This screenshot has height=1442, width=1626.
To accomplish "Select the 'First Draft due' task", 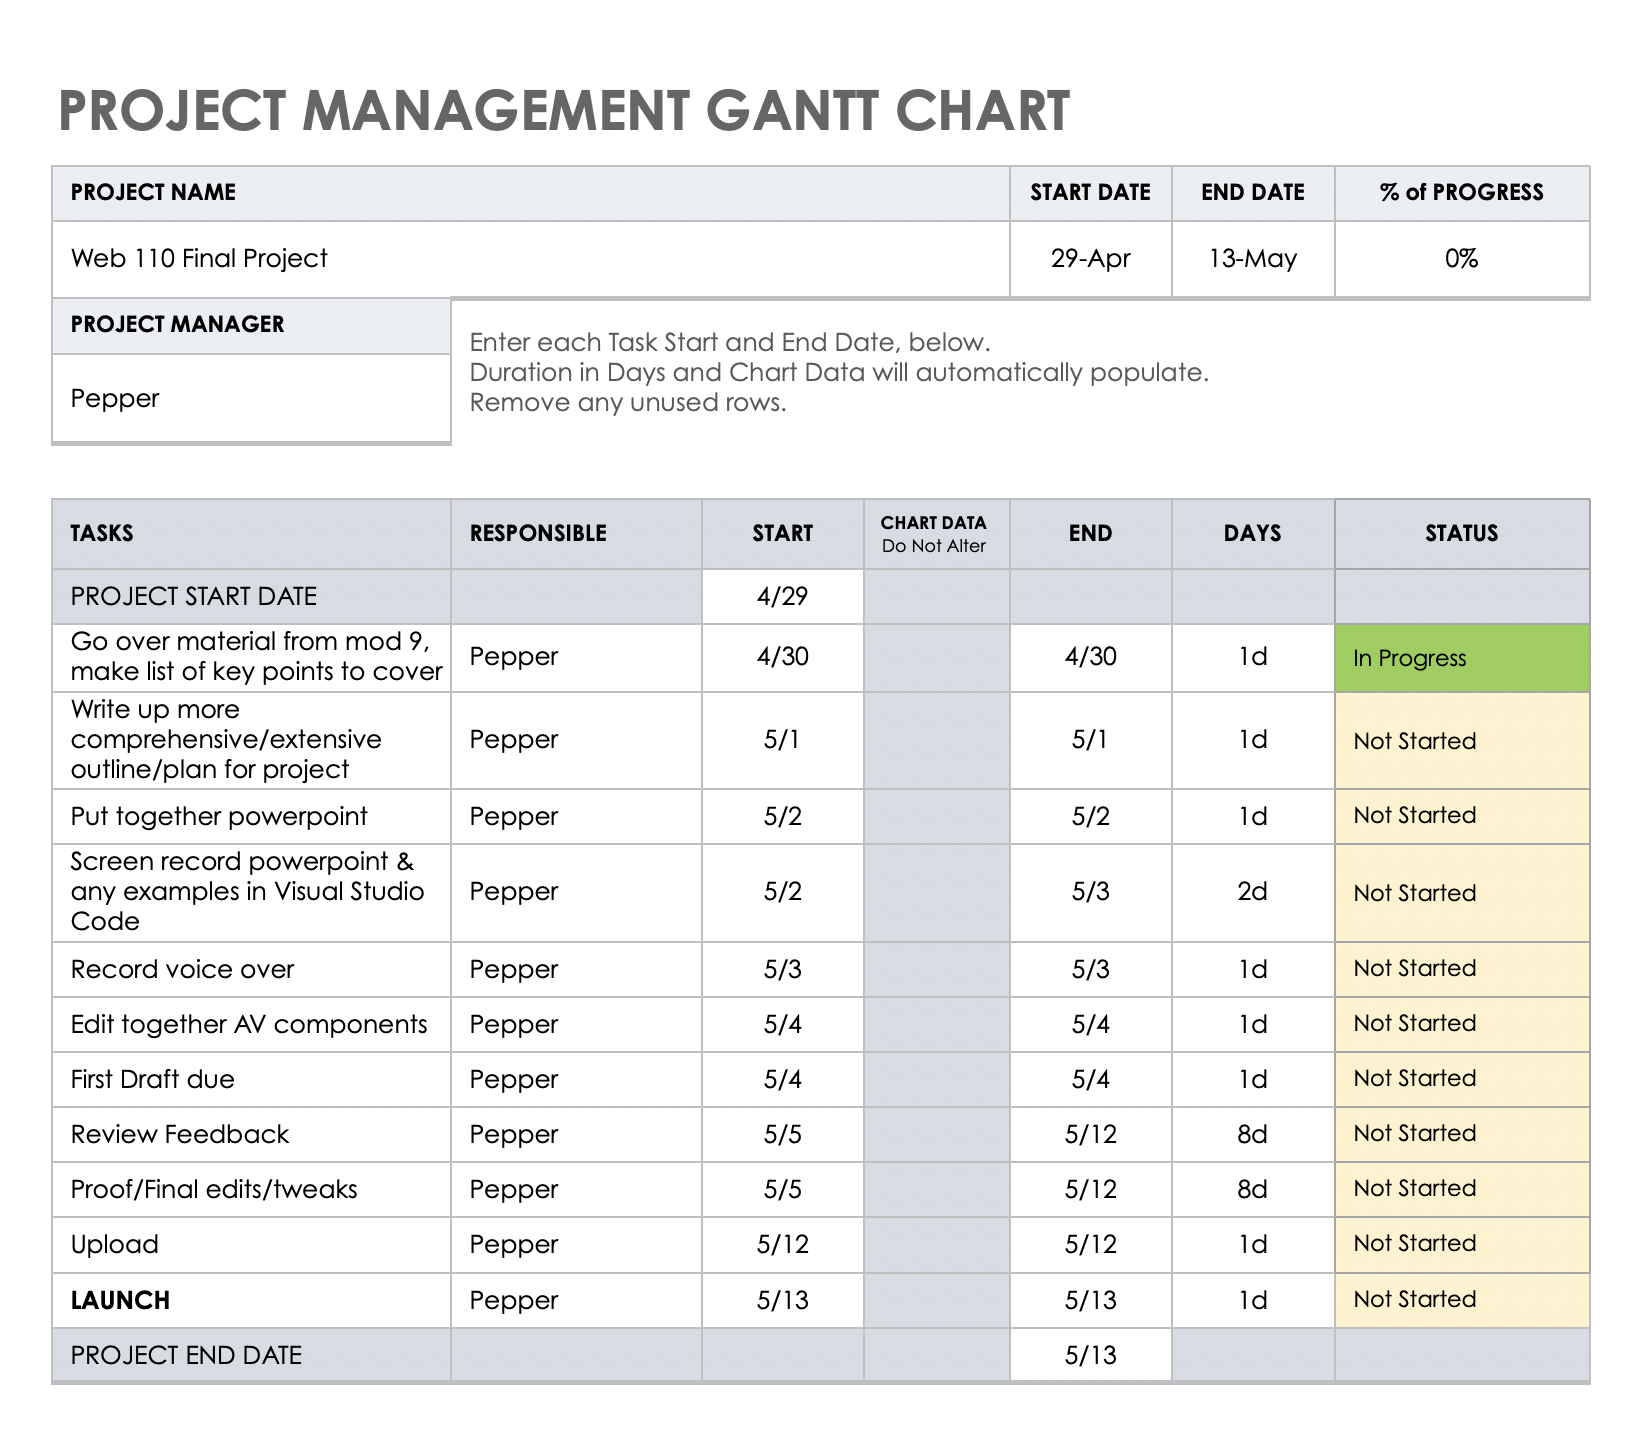I will click(251, 1080).
